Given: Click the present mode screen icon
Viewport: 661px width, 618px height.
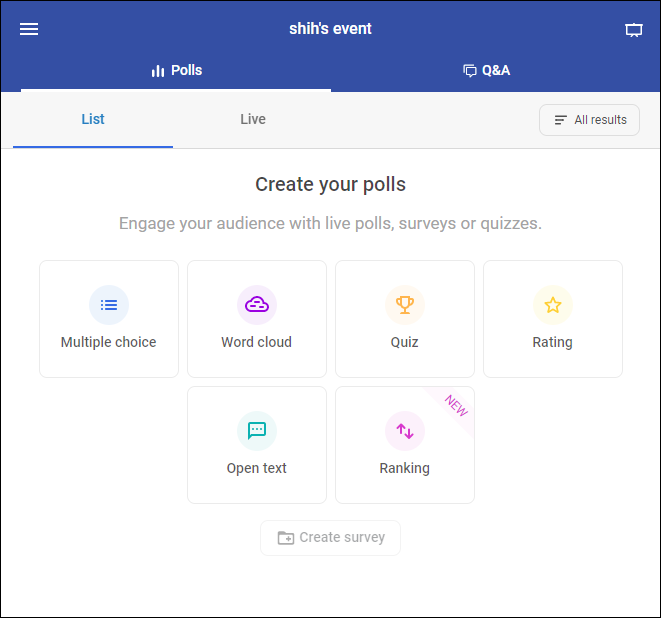Looking at the screenshot, I should coord(633,30).
